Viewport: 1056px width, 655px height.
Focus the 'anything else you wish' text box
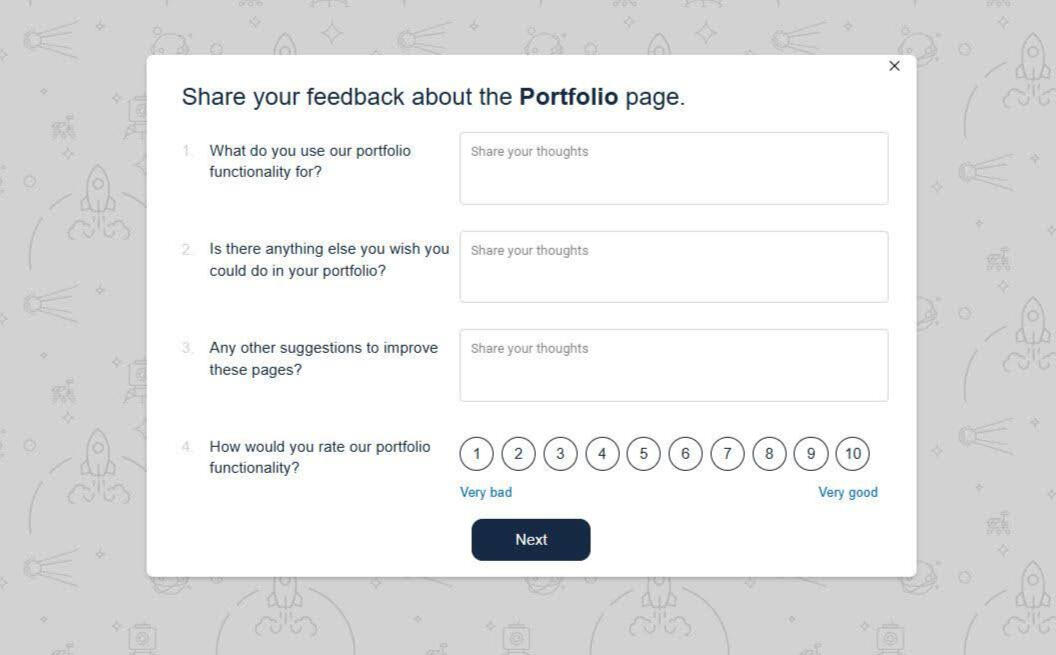[673, 267]
